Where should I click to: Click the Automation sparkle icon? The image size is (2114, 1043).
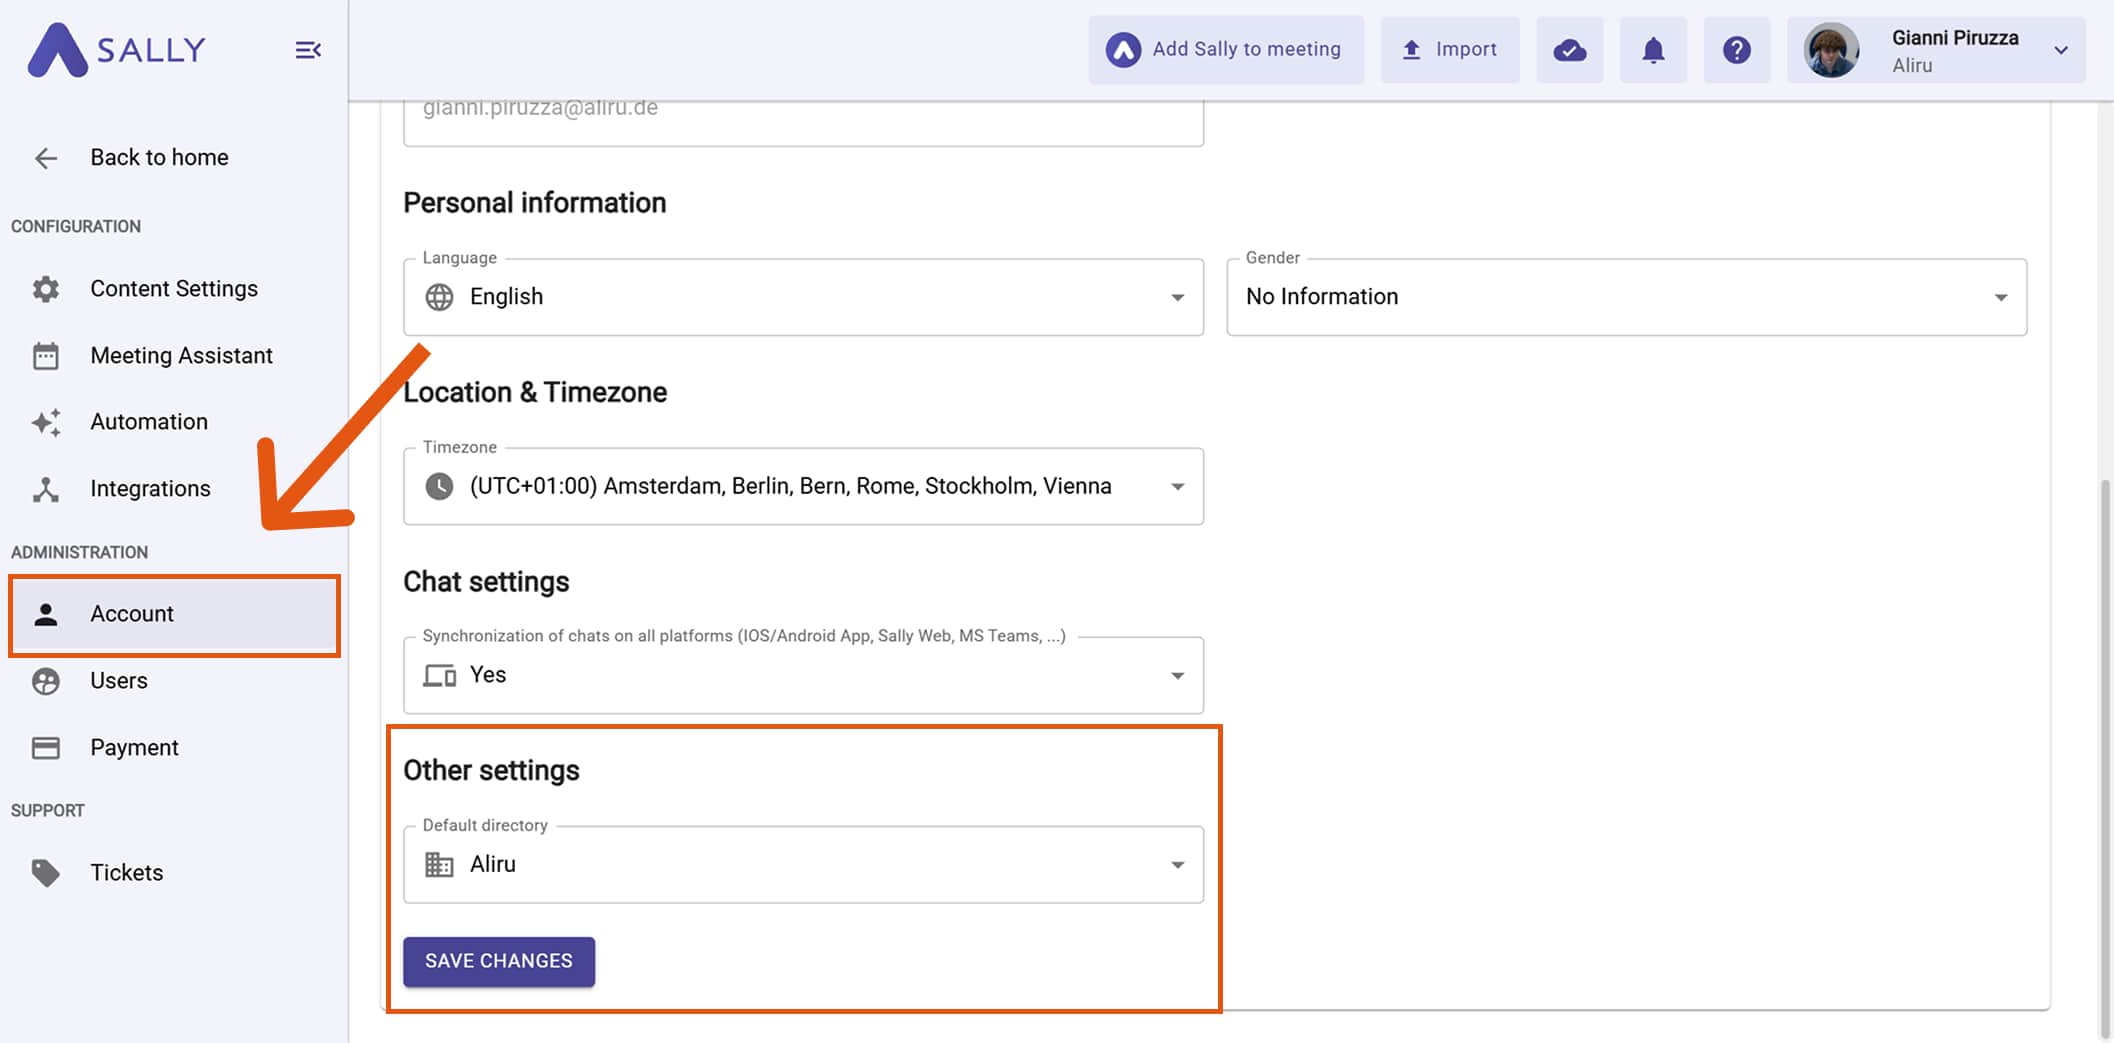click(46, 422)
